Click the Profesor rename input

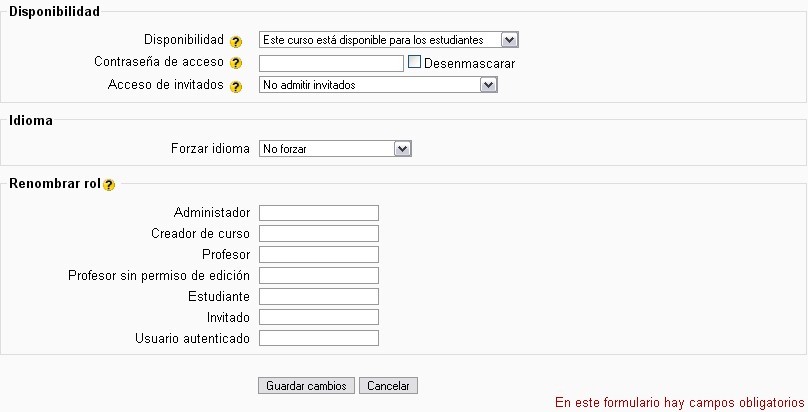318,254
